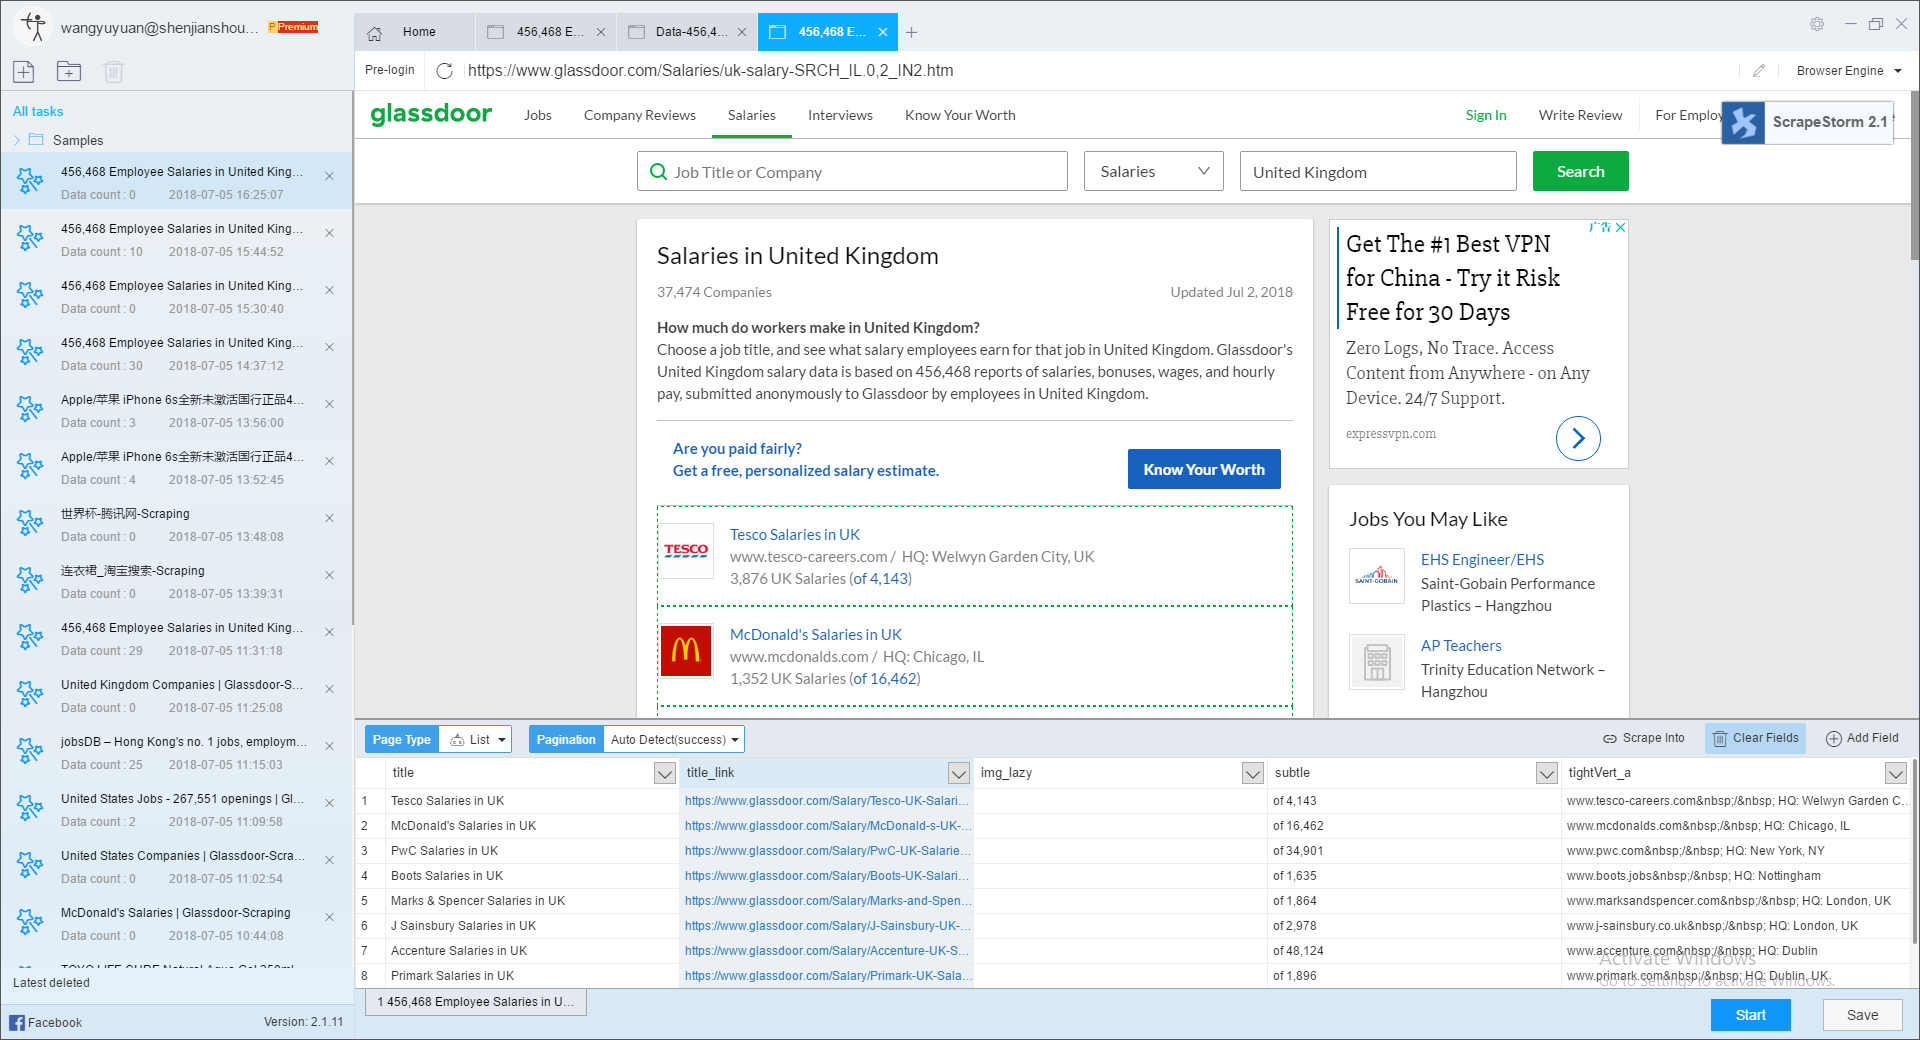Click All tasks heading
This screenshot has width=1920, height=1040.
[x=38, y=111]
